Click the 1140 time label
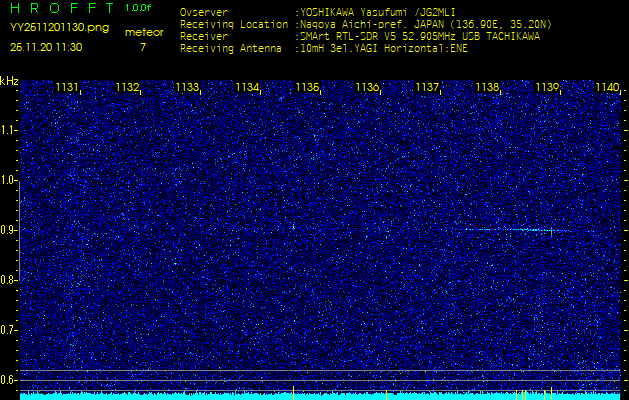Image resolution: width=629 pixels, height=400 pixels. pos(607,87)
